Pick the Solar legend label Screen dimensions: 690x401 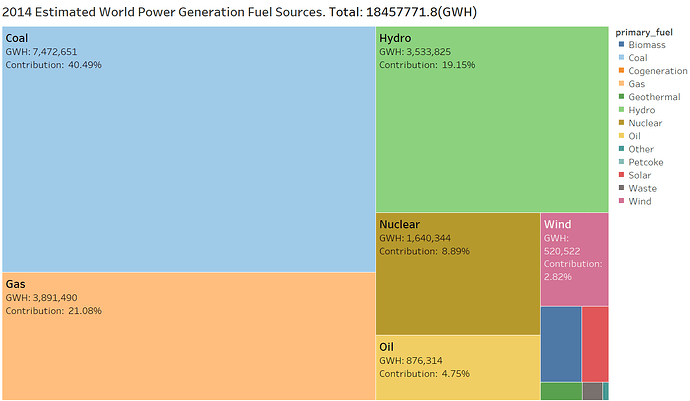tap(639, 175)
